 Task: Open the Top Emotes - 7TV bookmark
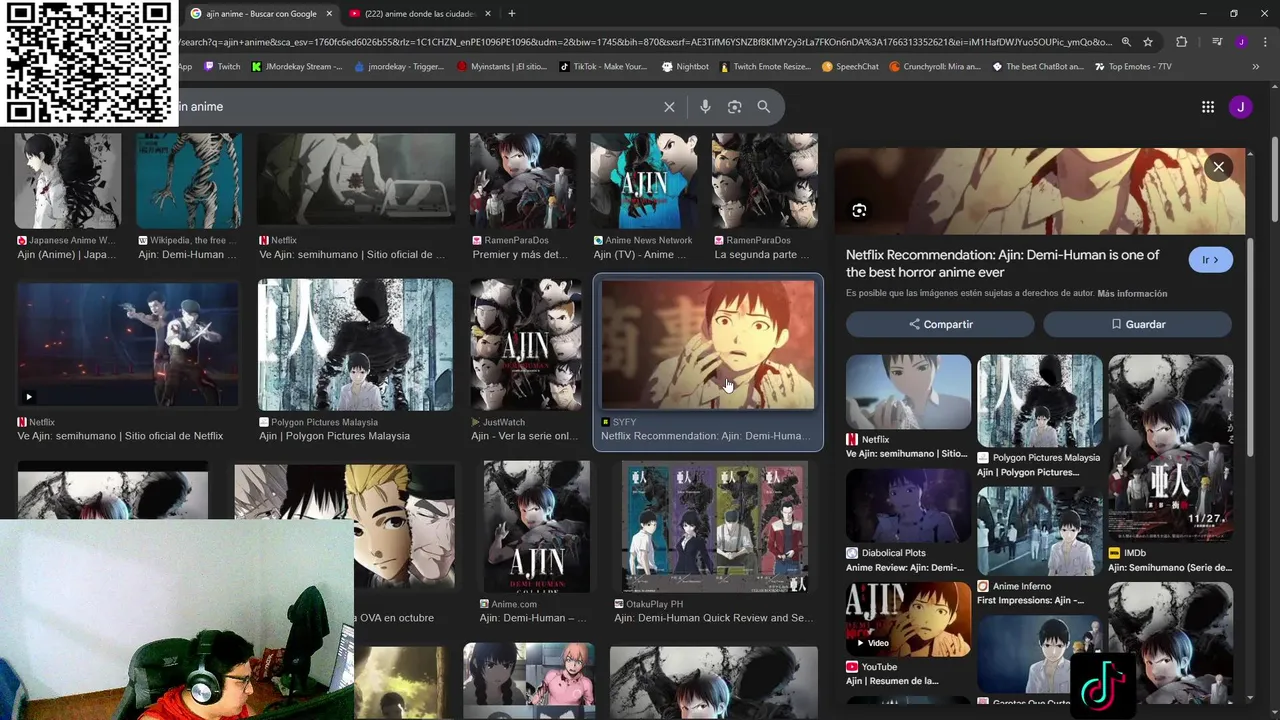[1133, 67]
